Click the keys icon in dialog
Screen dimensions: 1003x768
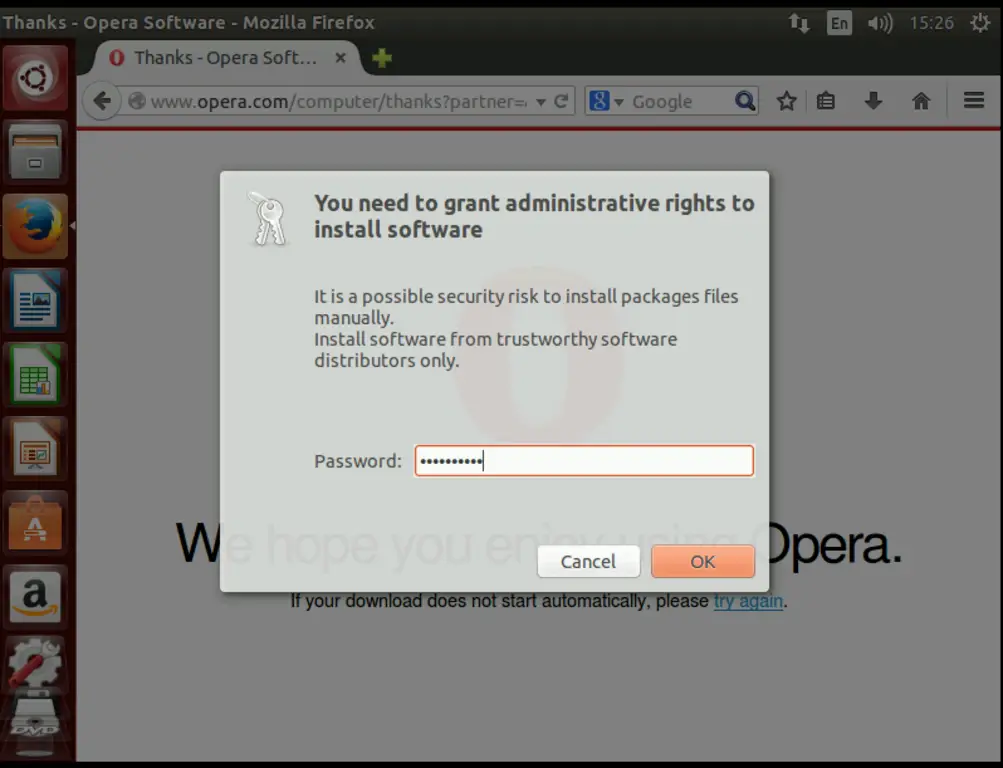(x=269, y=219)
